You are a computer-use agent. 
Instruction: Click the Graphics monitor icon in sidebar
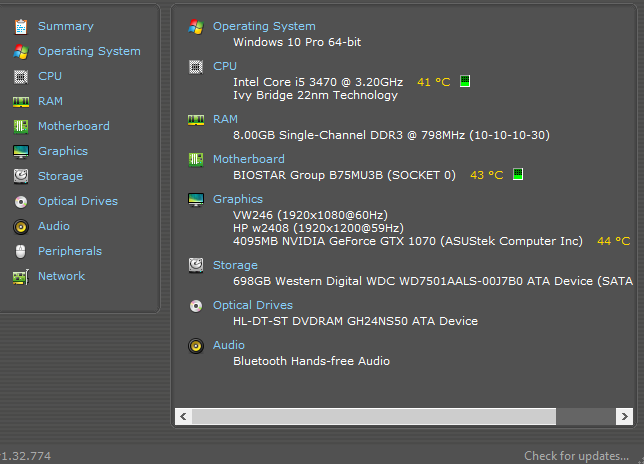click(21, 152)
